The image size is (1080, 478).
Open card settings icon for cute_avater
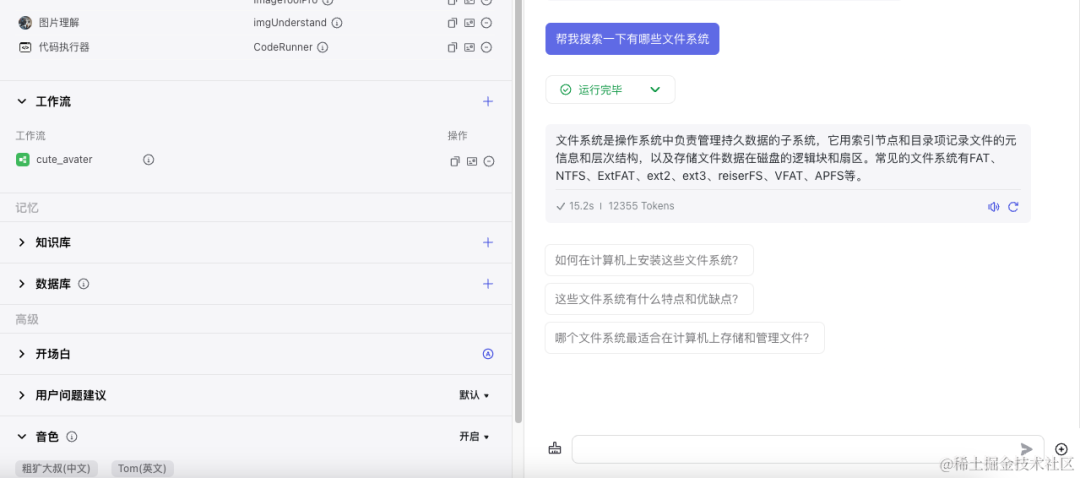[472, 162]
